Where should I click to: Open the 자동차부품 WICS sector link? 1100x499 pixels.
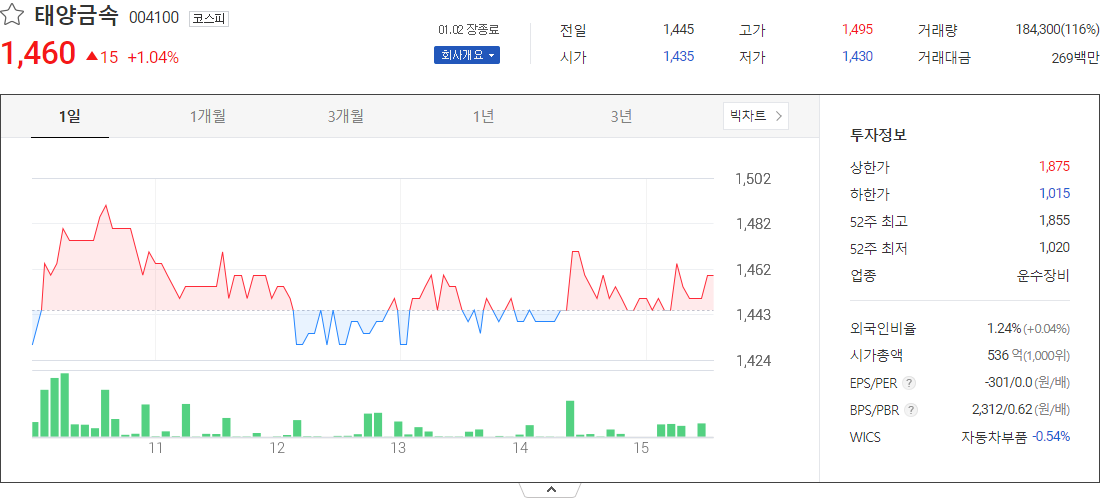point(993,437)
